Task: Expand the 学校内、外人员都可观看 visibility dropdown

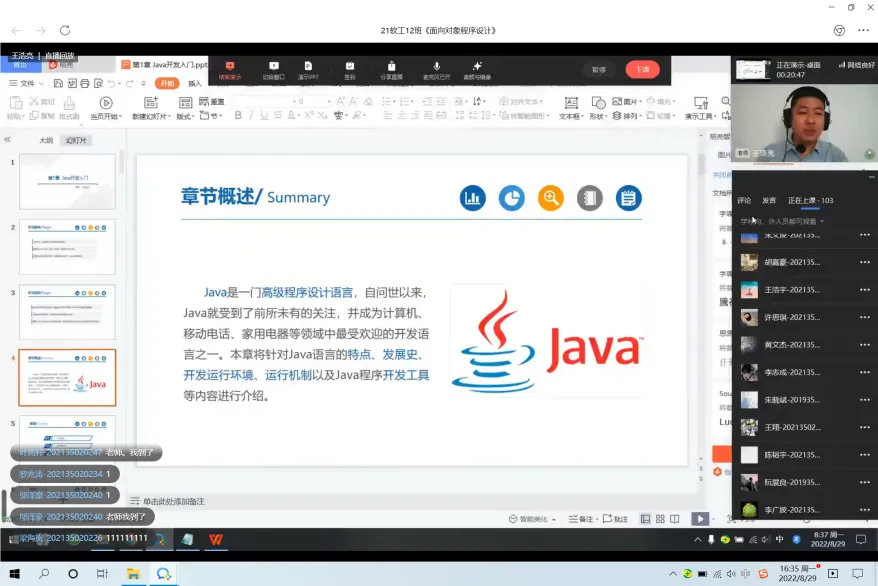Action: 821,221
